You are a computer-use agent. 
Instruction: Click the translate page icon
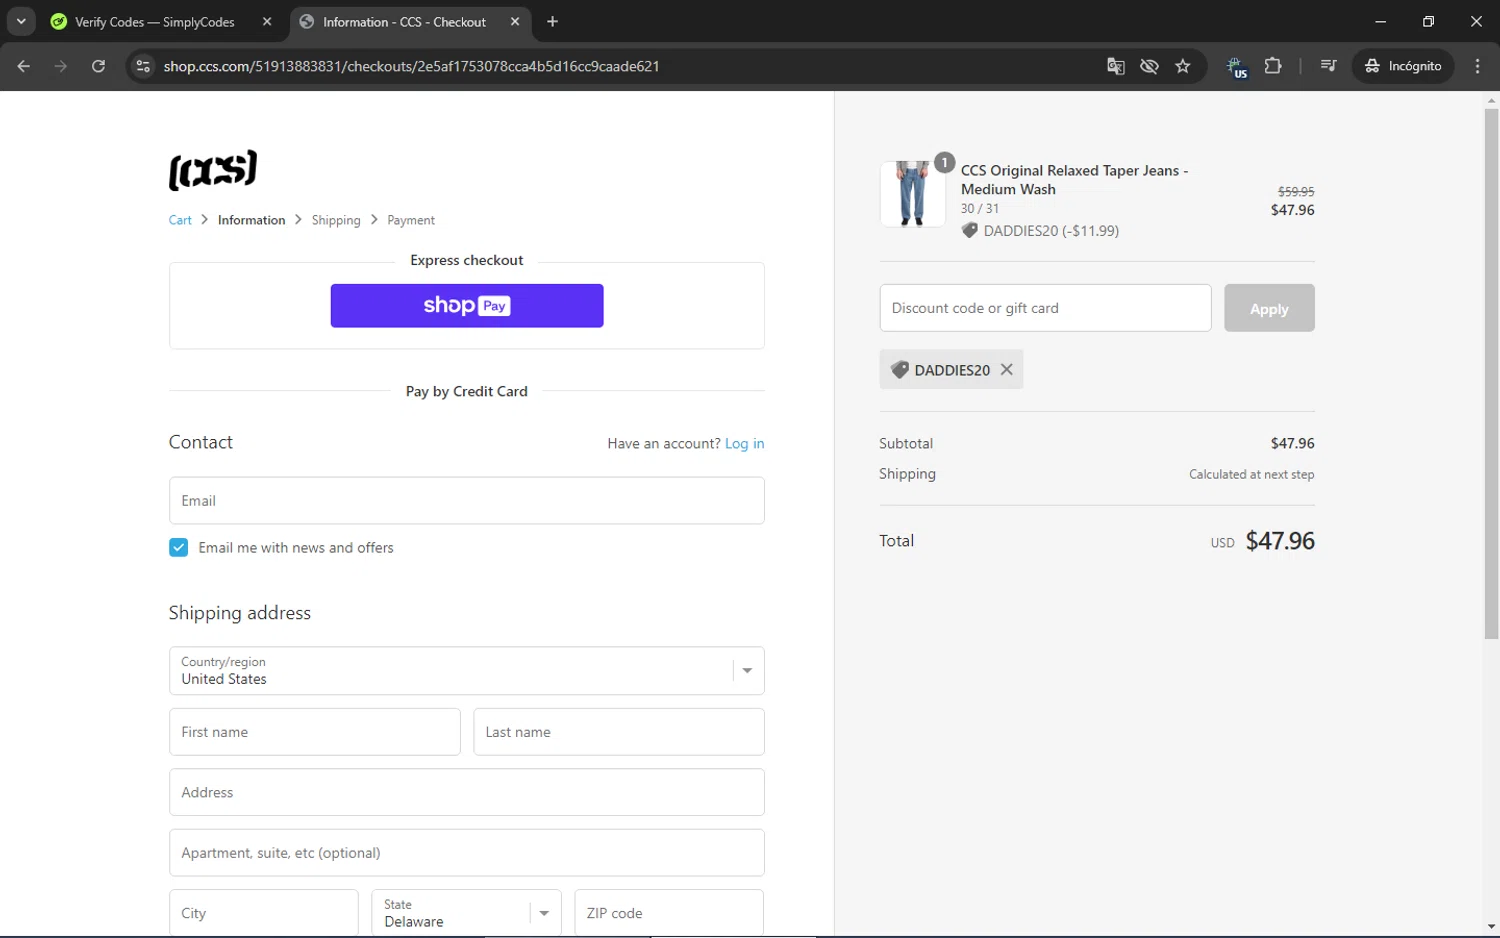click(x=1116, y=66)
